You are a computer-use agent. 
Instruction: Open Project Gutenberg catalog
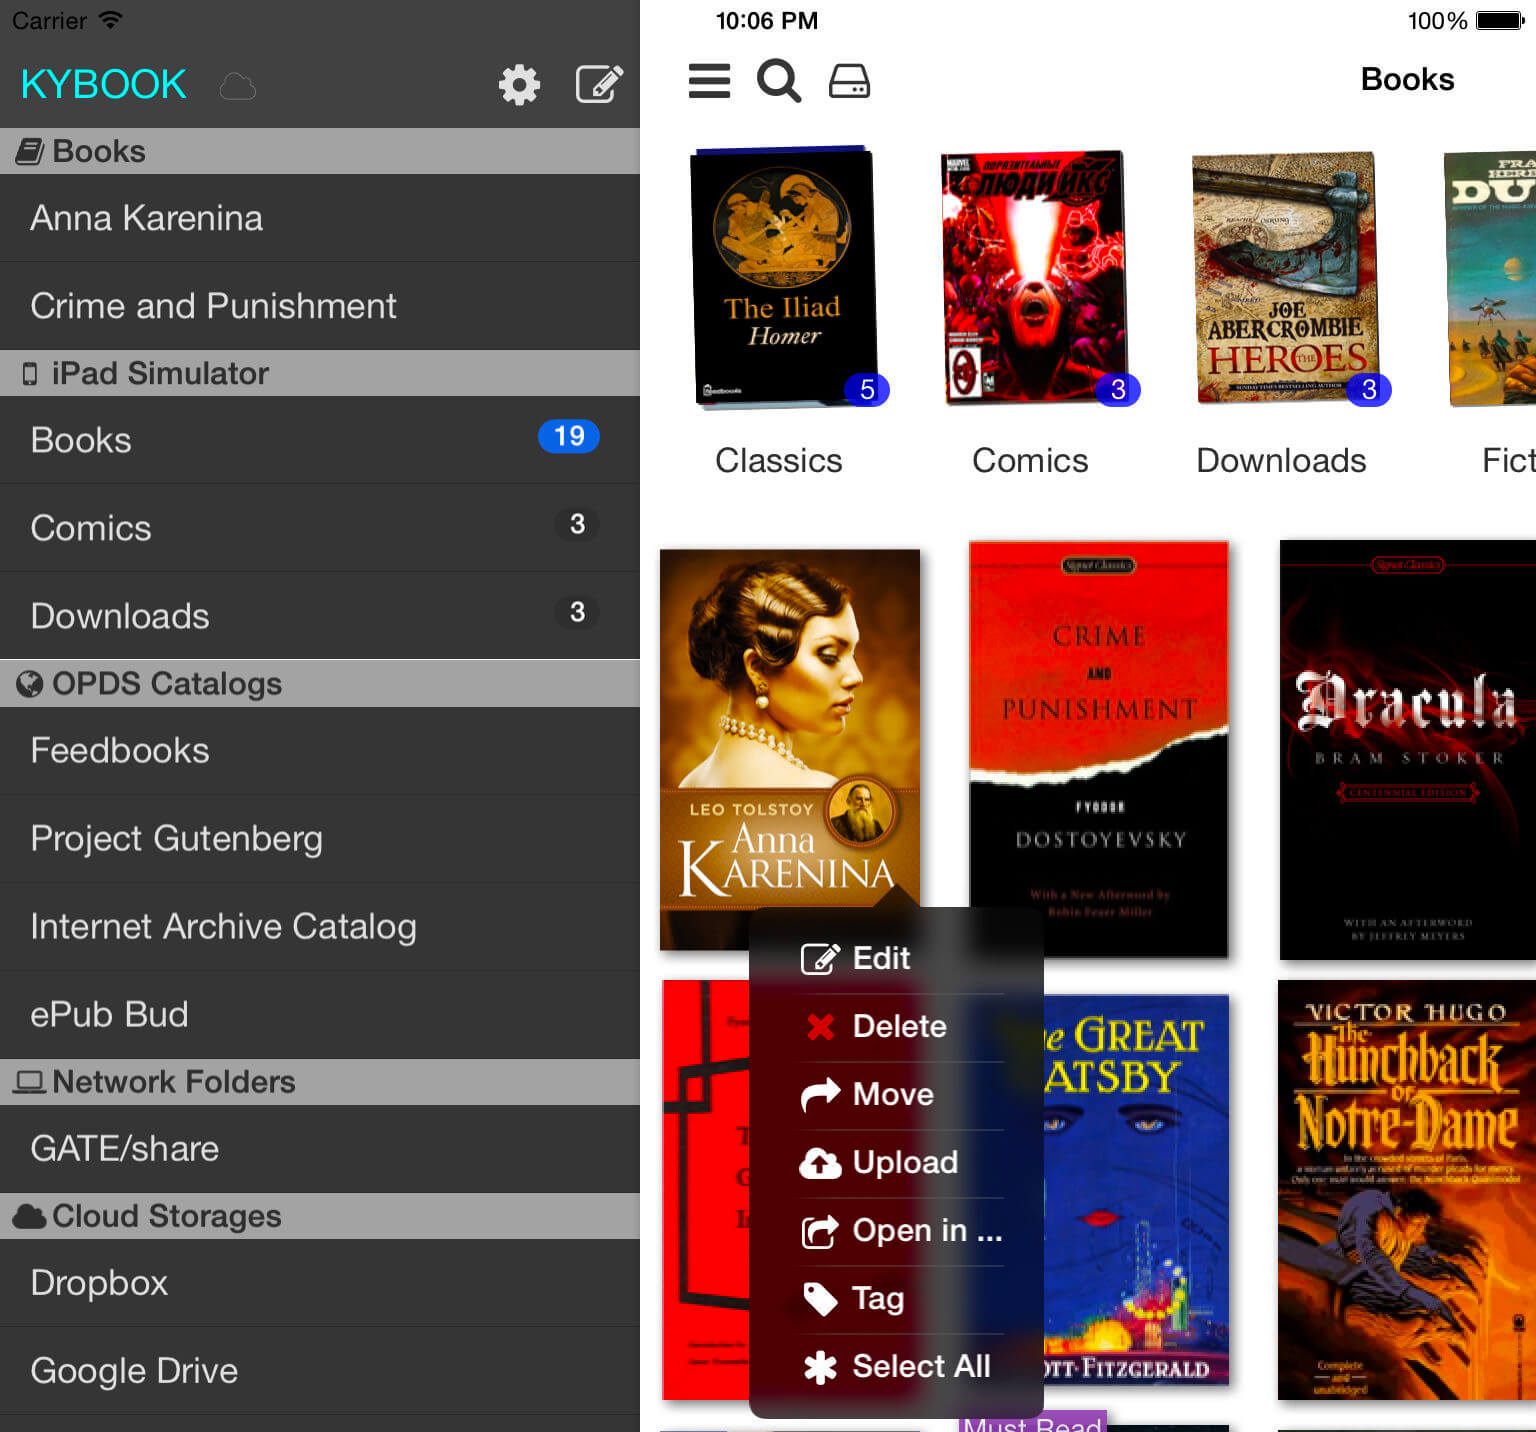tap(320, 839)
